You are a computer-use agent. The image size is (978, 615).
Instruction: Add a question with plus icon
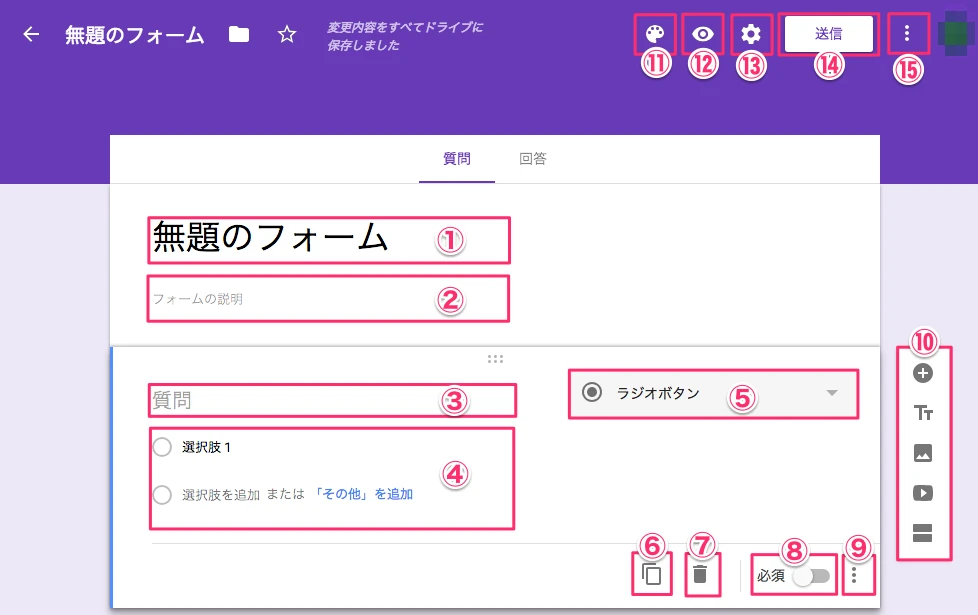coord(922,373)
